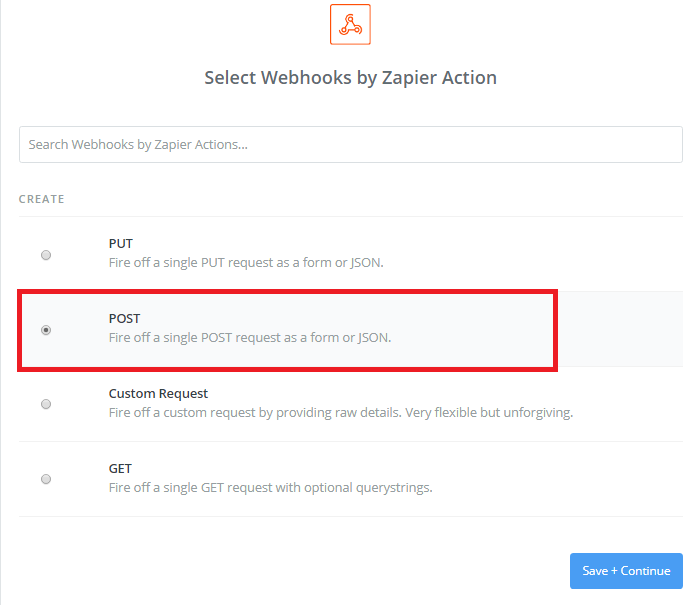This screenshot has height=605, width=695.
Task: Click the Select Webhooks by Zapier Action heading
Action: [351, 78]
